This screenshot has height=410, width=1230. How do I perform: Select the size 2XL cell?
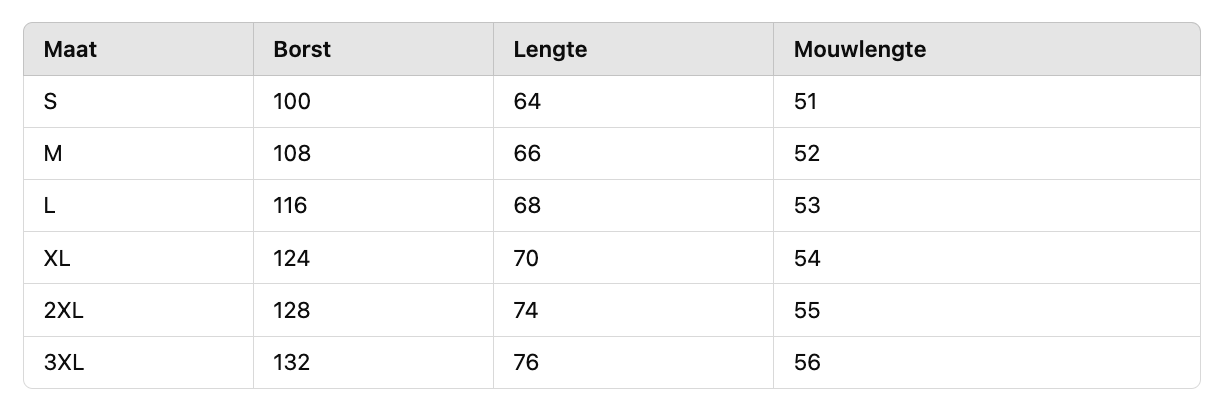[64, 310]
